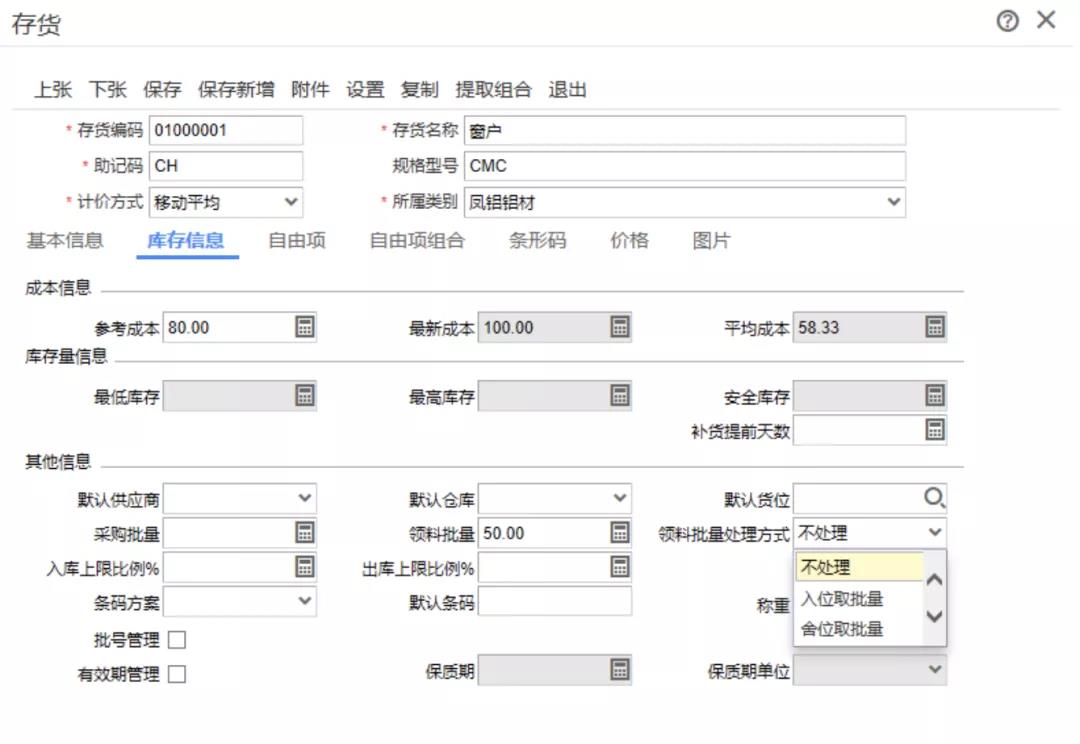Expand the 计价方式 dropdown
The image size is (1080, 744).
pyautogui.click(x=291, y=202)
